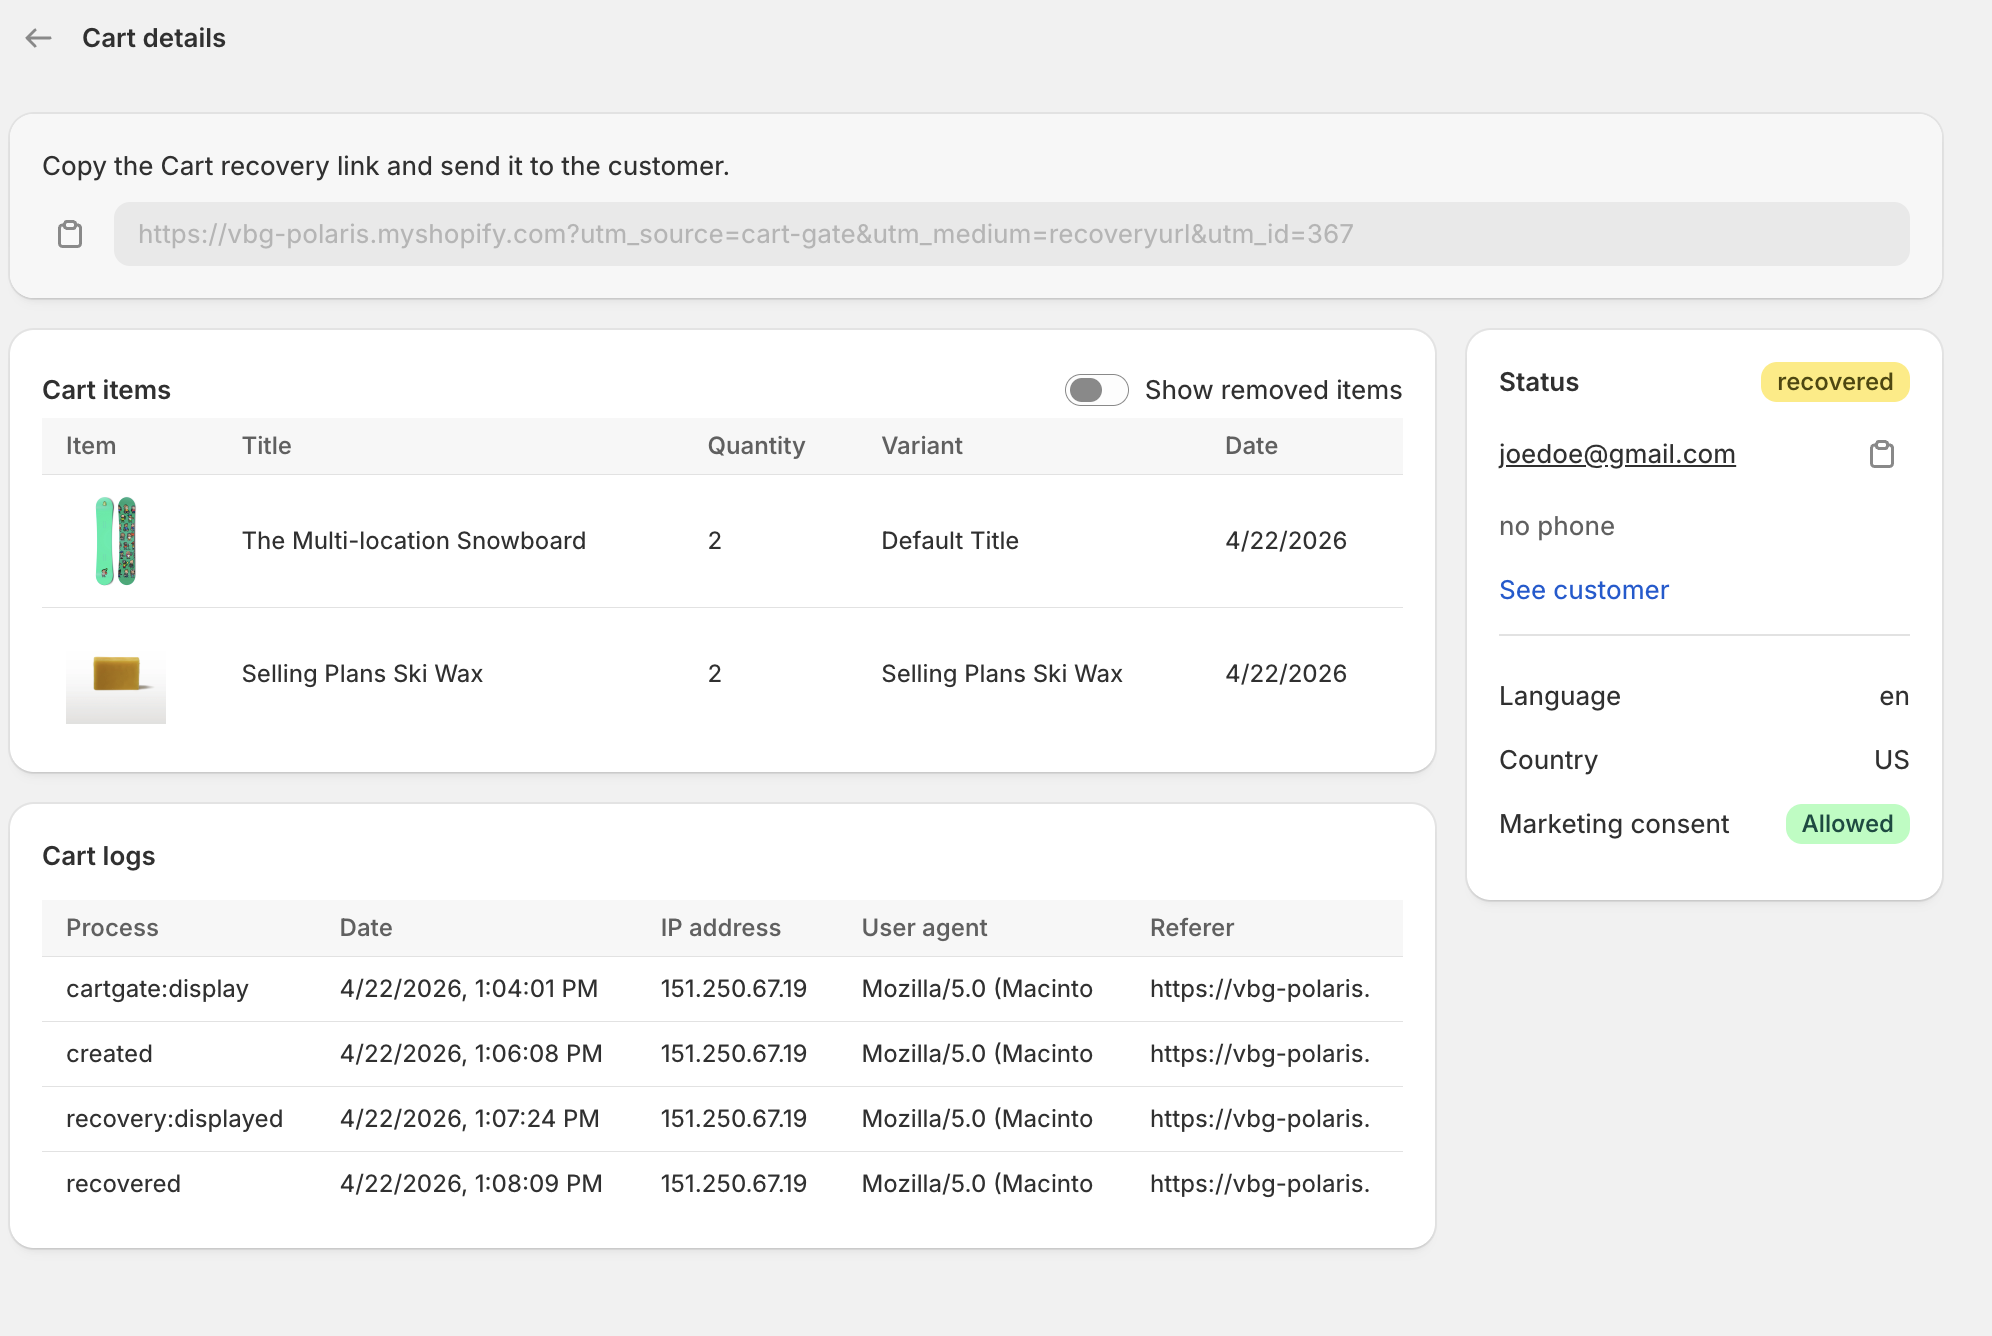Viewport: 1992px width, 1336px height.
Task: Go back using the arrow icon
Action: pyautogui.click(x=38, y=38)
